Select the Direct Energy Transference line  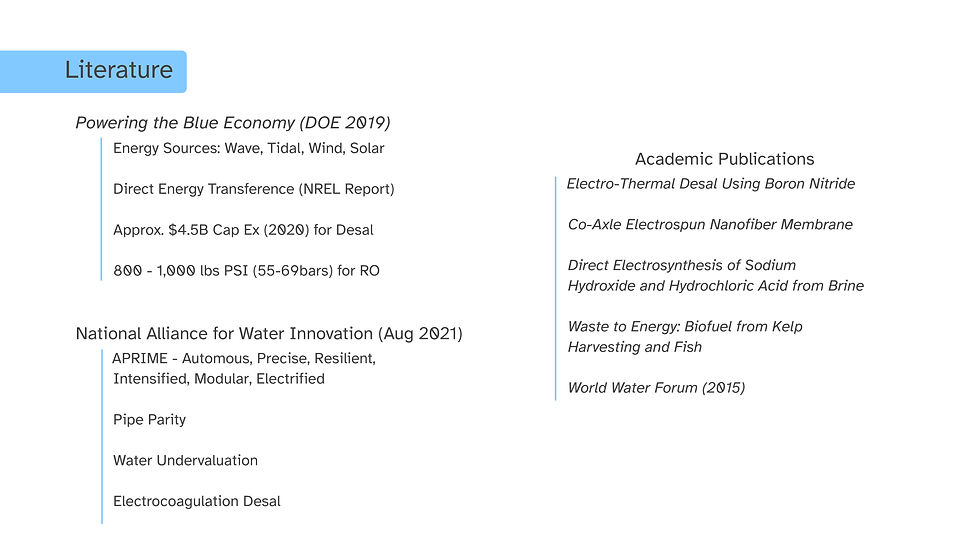[253, 189]
